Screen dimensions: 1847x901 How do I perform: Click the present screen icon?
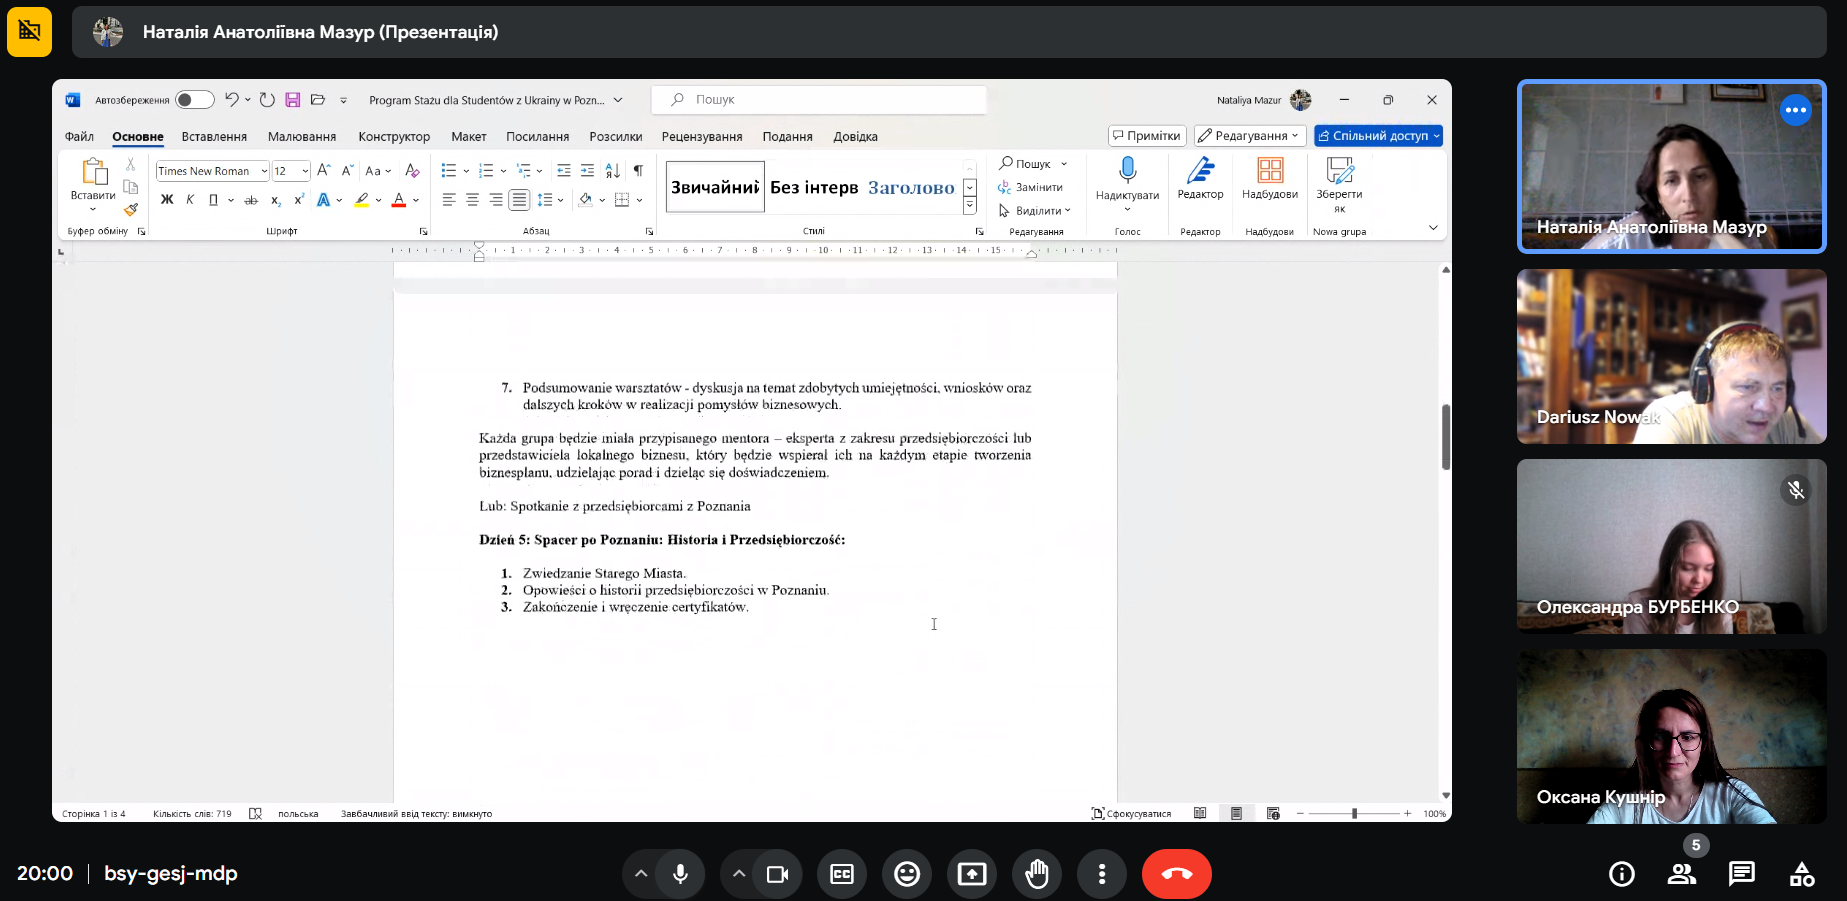[x=972, y=874]
